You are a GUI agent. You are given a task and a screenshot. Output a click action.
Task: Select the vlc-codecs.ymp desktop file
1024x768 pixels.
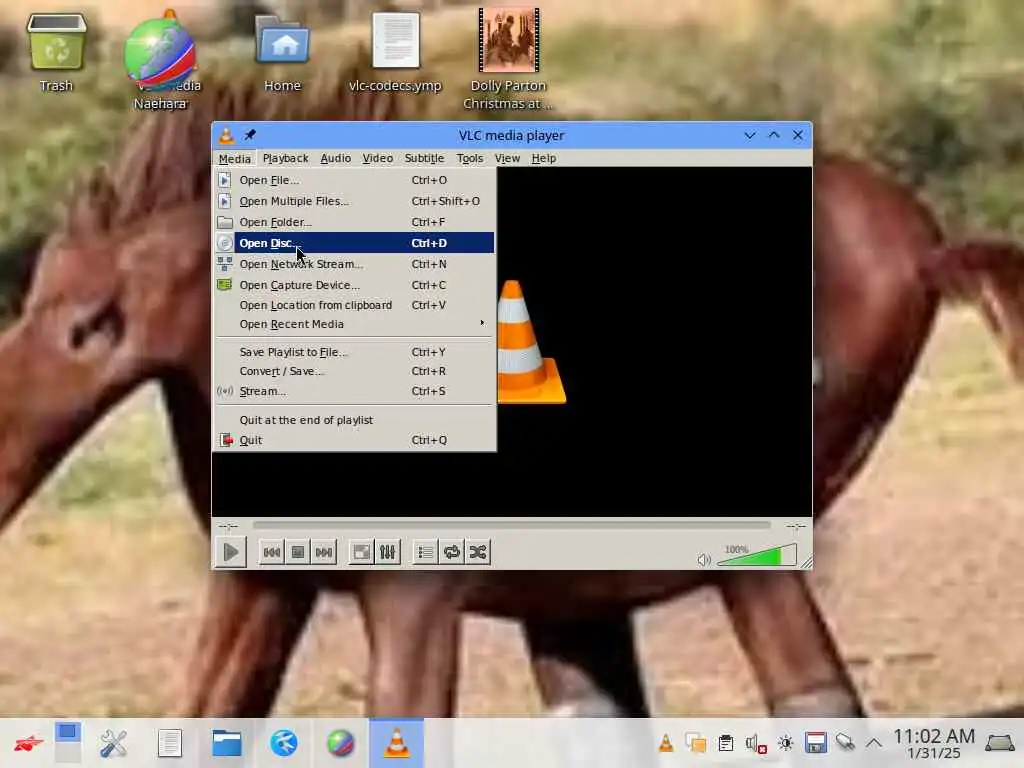tap(395, 53)
